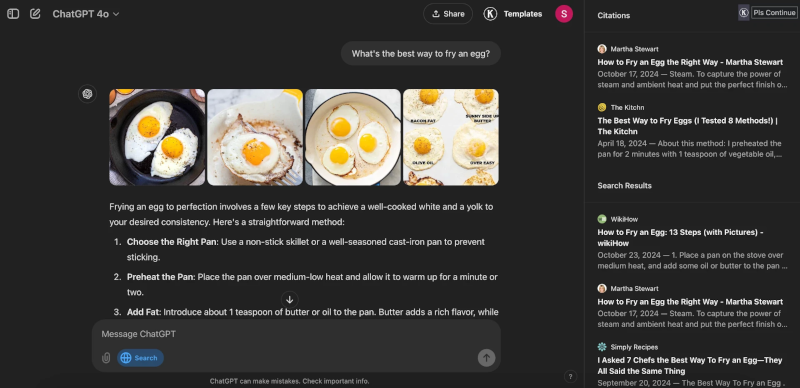Click the send message arrow button
This screenshot has height=388, width=800.
[x=486, y=358]
